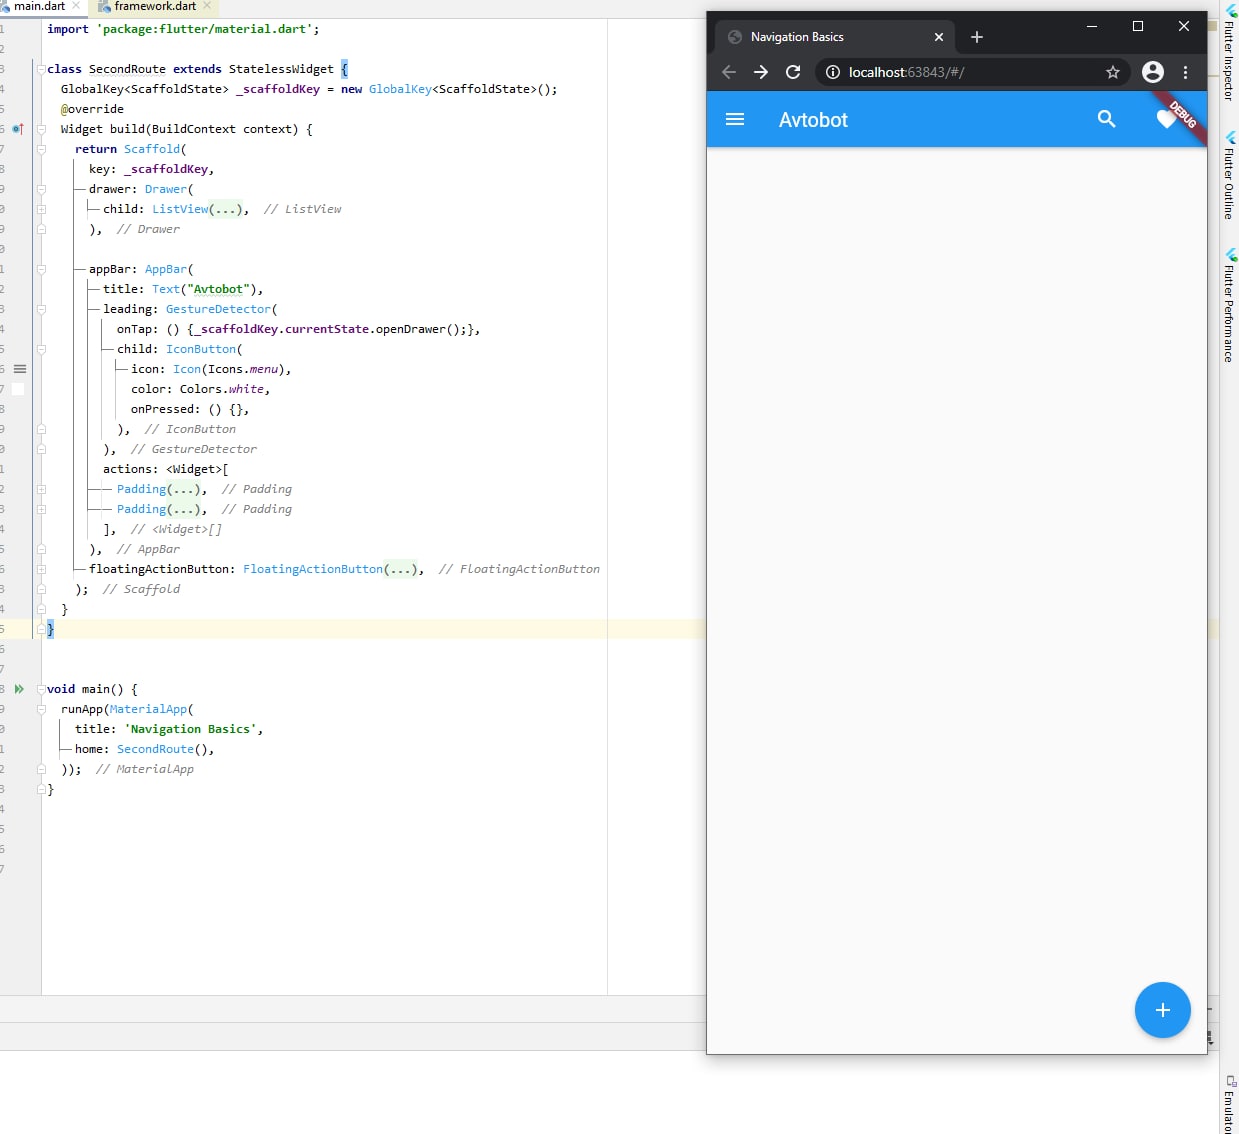Click the Scaffold constructor in code
The width and height of the screenshot is (1239, 1134).
pyautogui.click(x=152, y=149)
